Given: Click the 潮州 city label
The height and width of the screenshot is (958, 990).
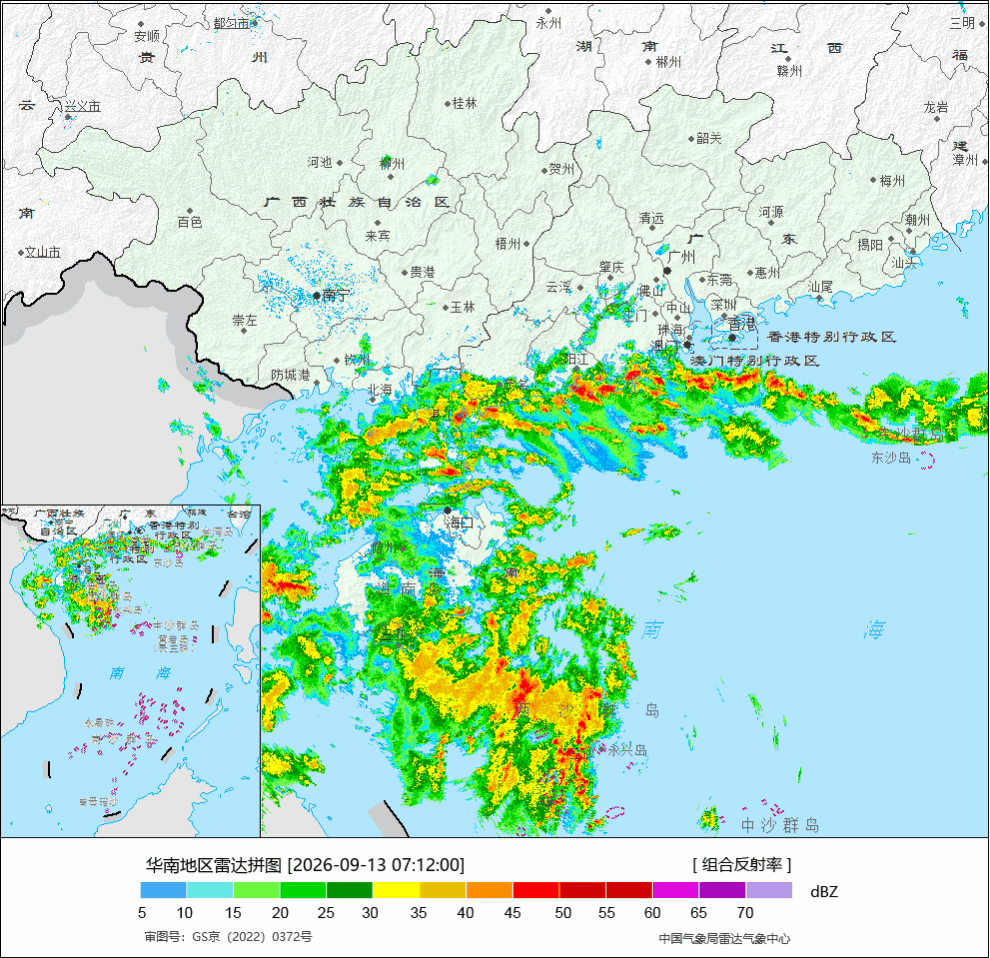Looking at the screenshot, I should 917,220.
